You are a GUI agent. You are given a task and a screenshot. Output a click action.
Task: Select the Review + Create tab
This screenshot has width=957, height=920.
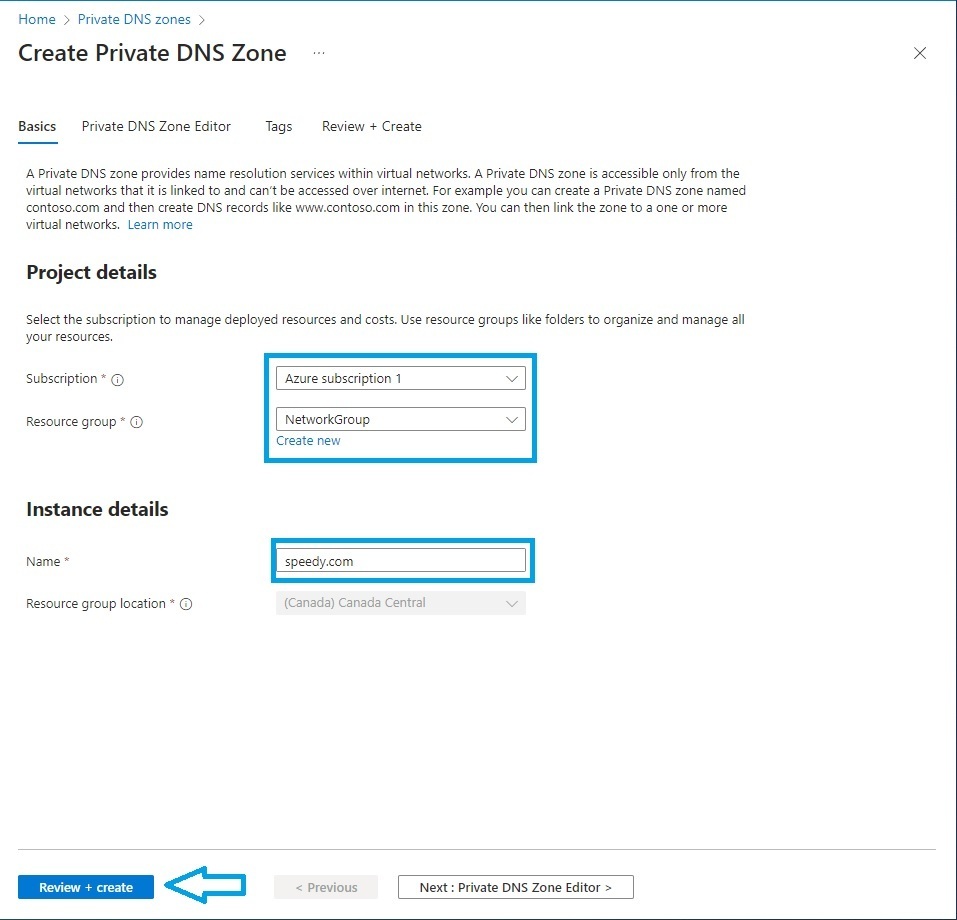pyautogui.click(x=371, y=126)
